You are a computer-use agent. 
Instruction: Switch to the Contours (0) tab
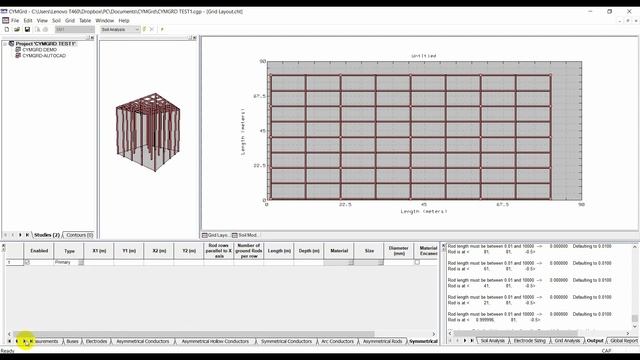[80, 235]
